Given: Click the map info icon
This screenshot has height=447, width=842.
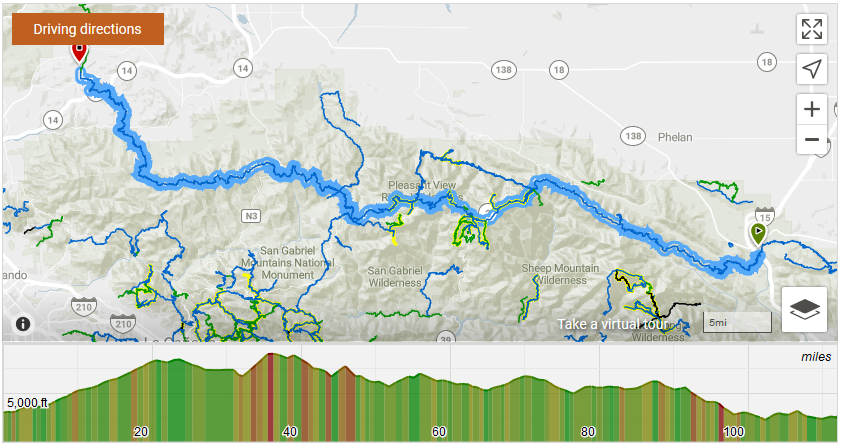Looking at the screenshot, I should [23, 324].
